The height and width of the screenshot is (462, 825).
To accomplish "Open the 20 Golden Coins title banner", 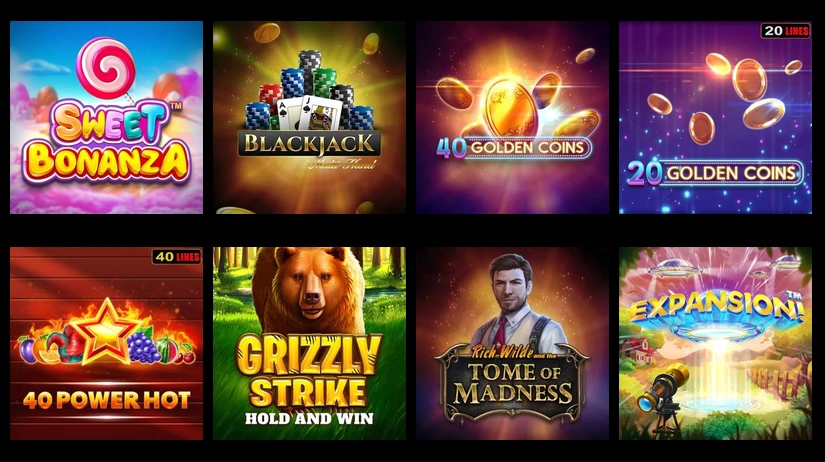I will click(715, 173).
